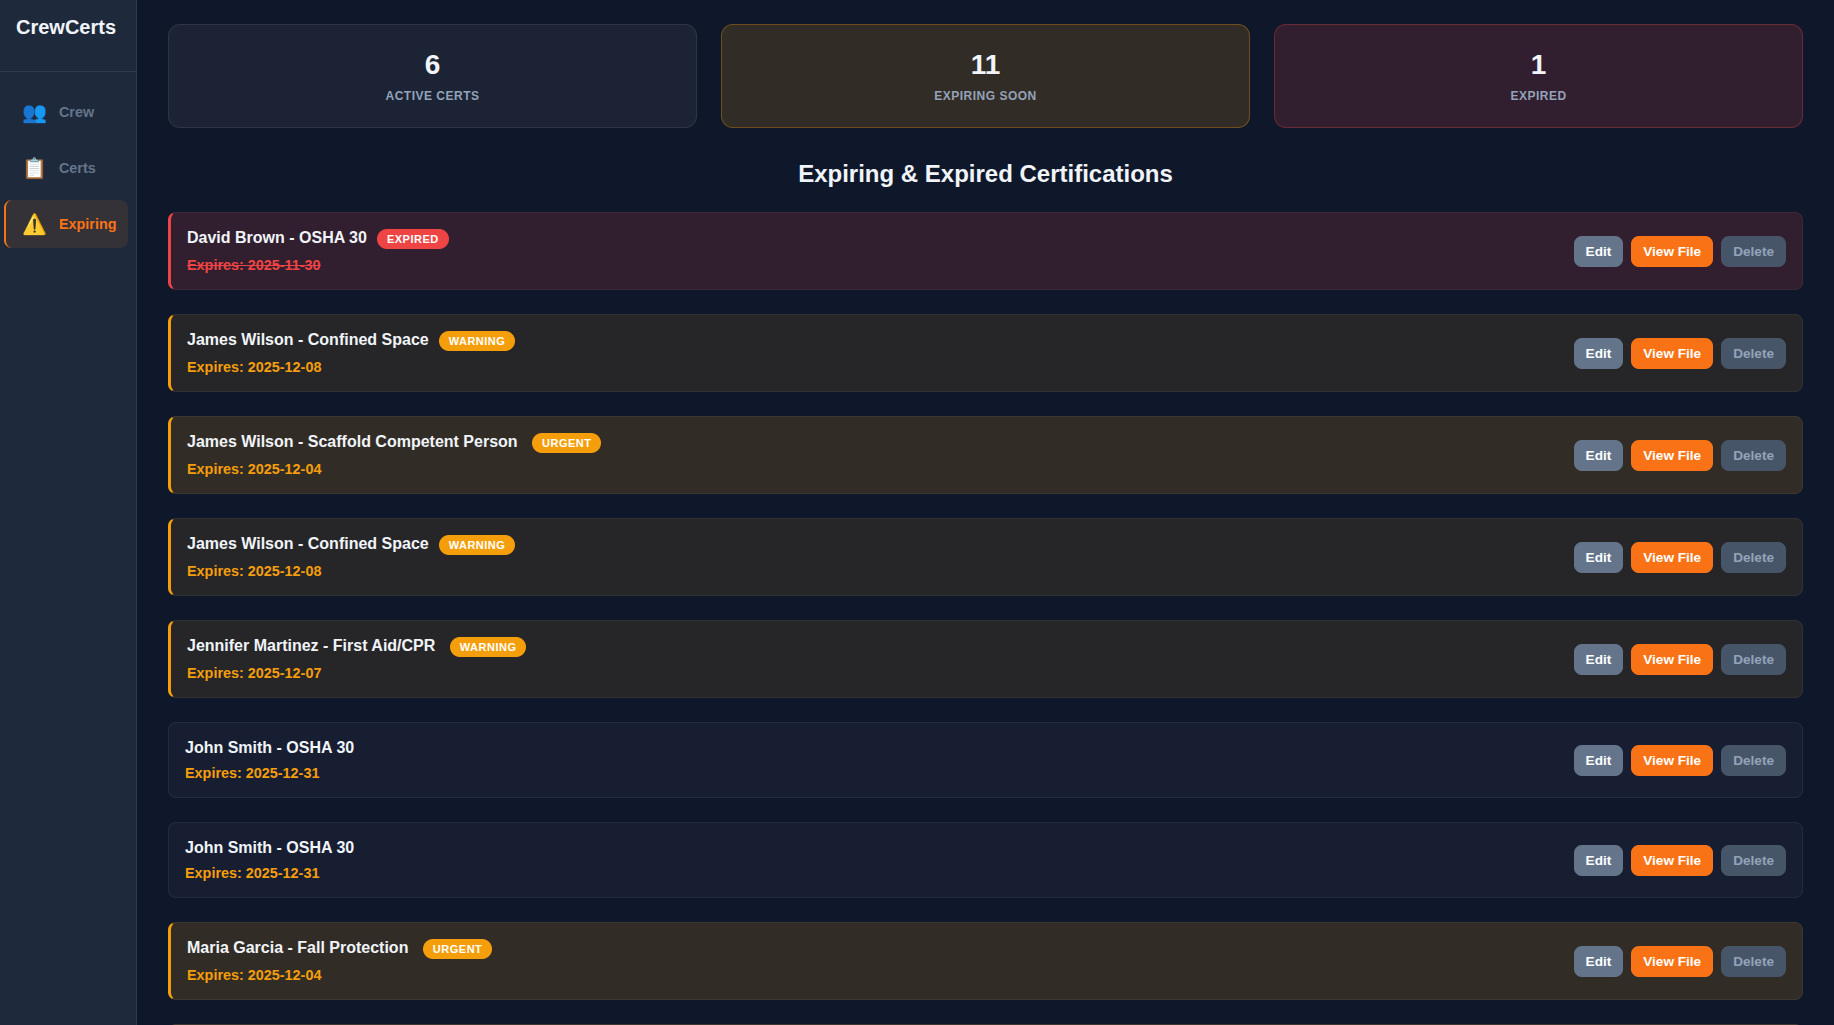
Task: Delete the first James Wilson Confined Space cert
Action: [x=1752, y=353]
